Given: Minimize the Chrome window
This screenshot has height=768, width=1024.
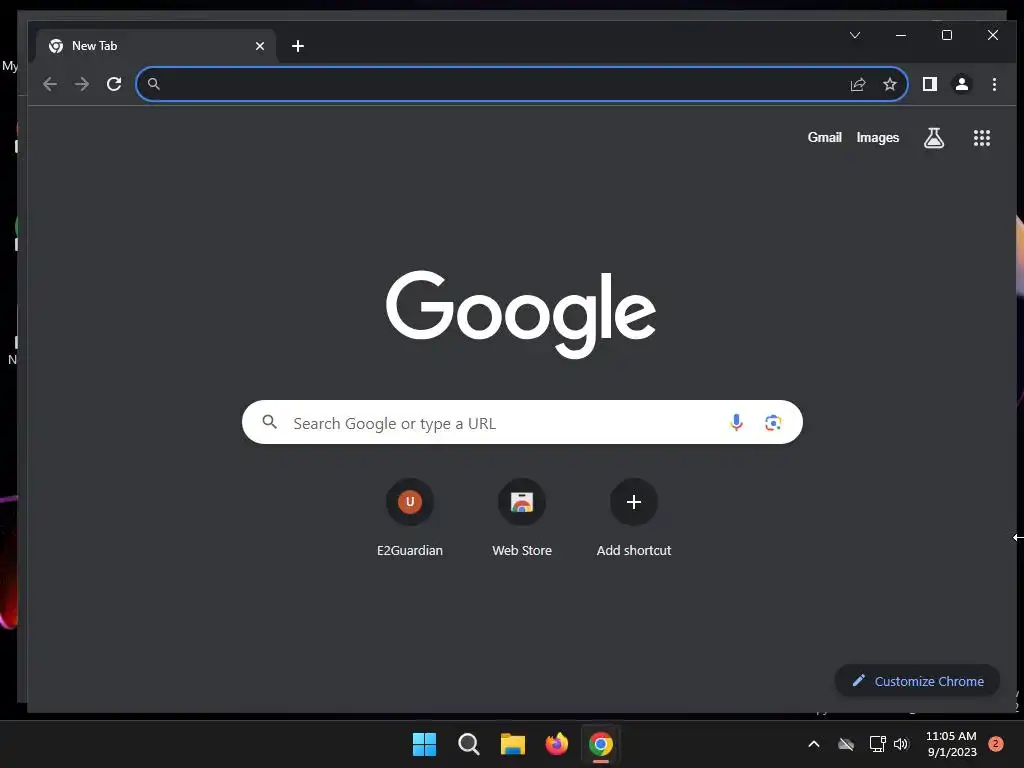Looking at the screenshot, I should (901, 35).
